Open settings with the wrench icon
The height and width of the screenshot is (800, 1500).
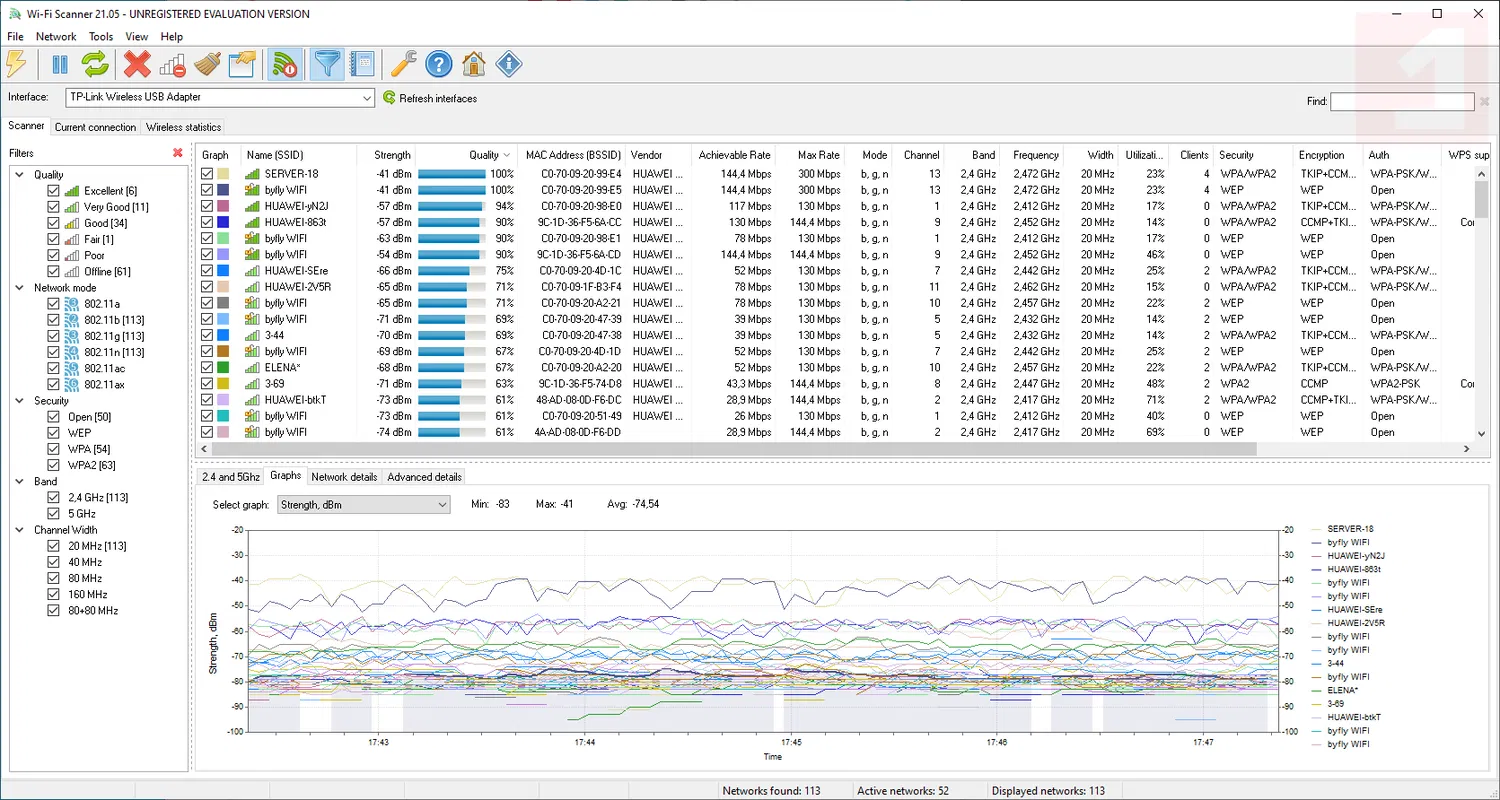[403, 65]
